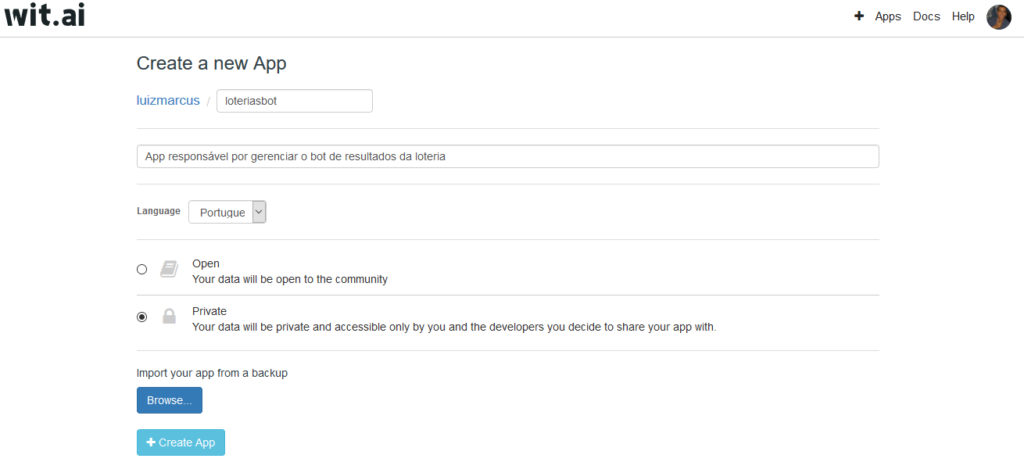This screenshot has height=462, width=1024.
Task: Click the Create App button
Action: click(181, 442)
